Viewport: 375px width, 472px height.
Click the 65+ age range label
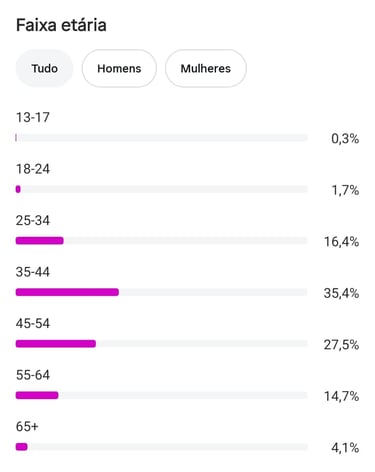click(x=27, y=426)
